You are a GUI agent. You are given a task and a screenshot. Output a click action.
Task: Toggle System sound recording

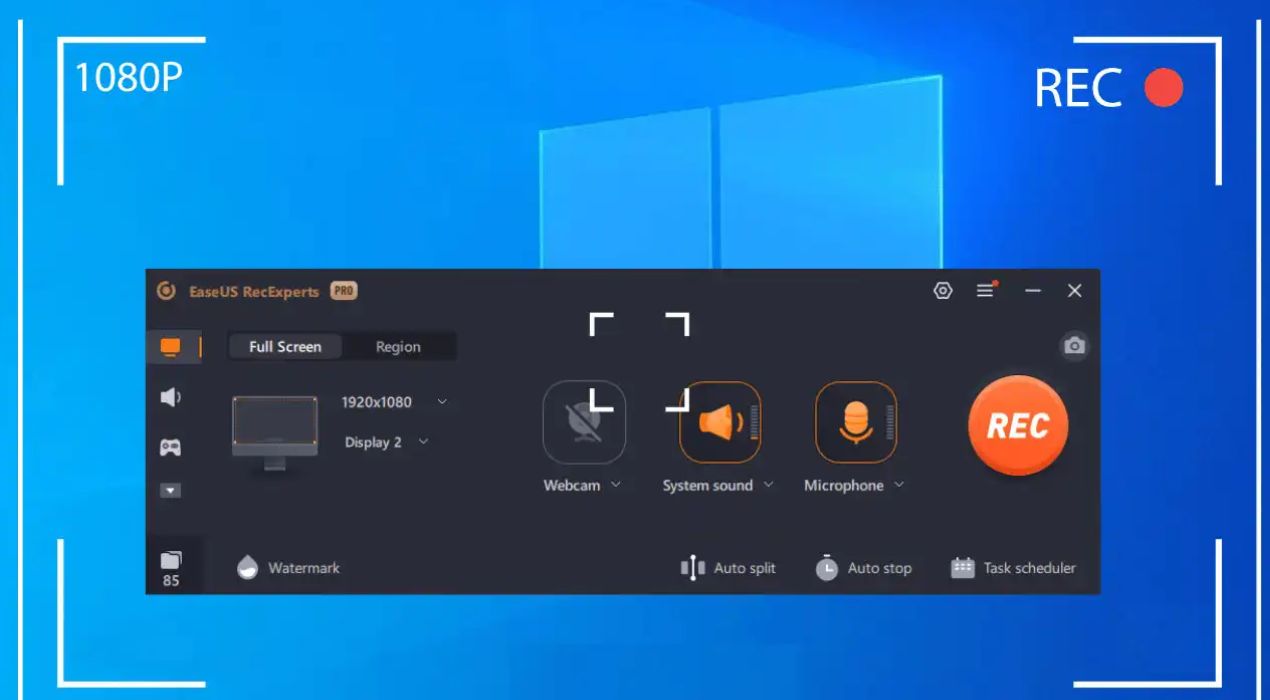(x=719, y=423)
